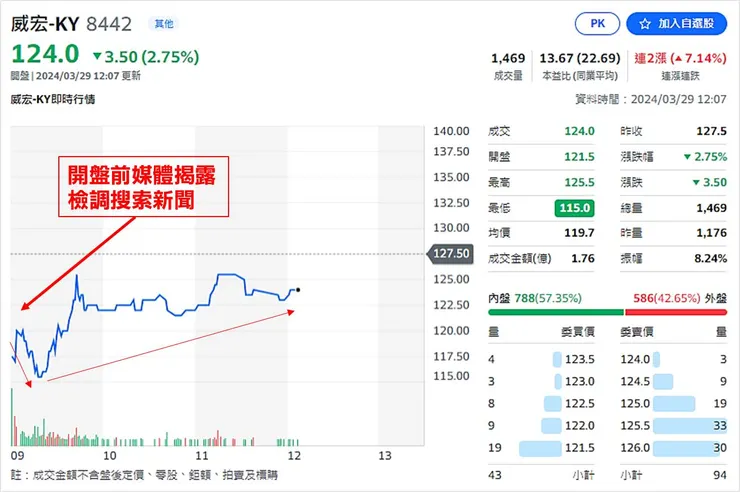
Task: Add stock via 加入自選股 button
Action: [676, 24]
